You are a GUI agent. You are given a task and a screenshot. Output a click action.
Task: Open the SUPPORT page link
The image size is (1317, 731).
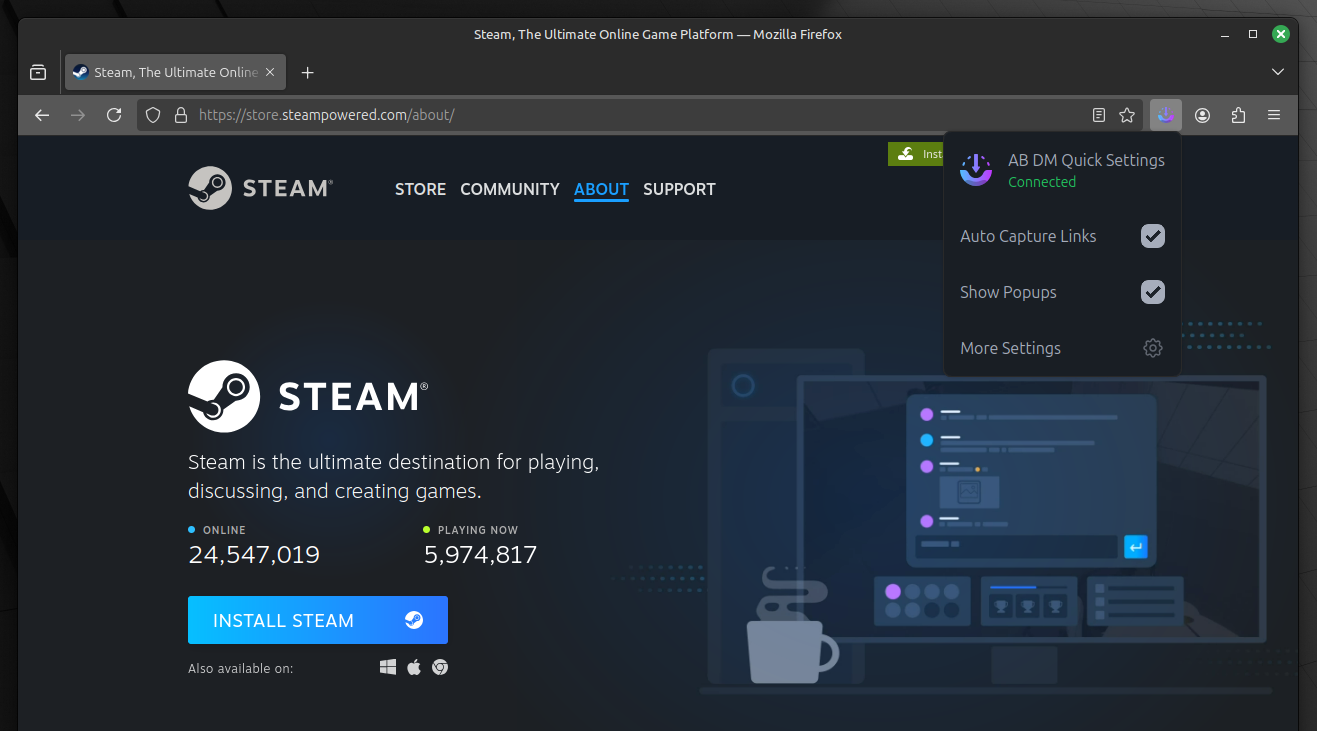coord(679,189)
